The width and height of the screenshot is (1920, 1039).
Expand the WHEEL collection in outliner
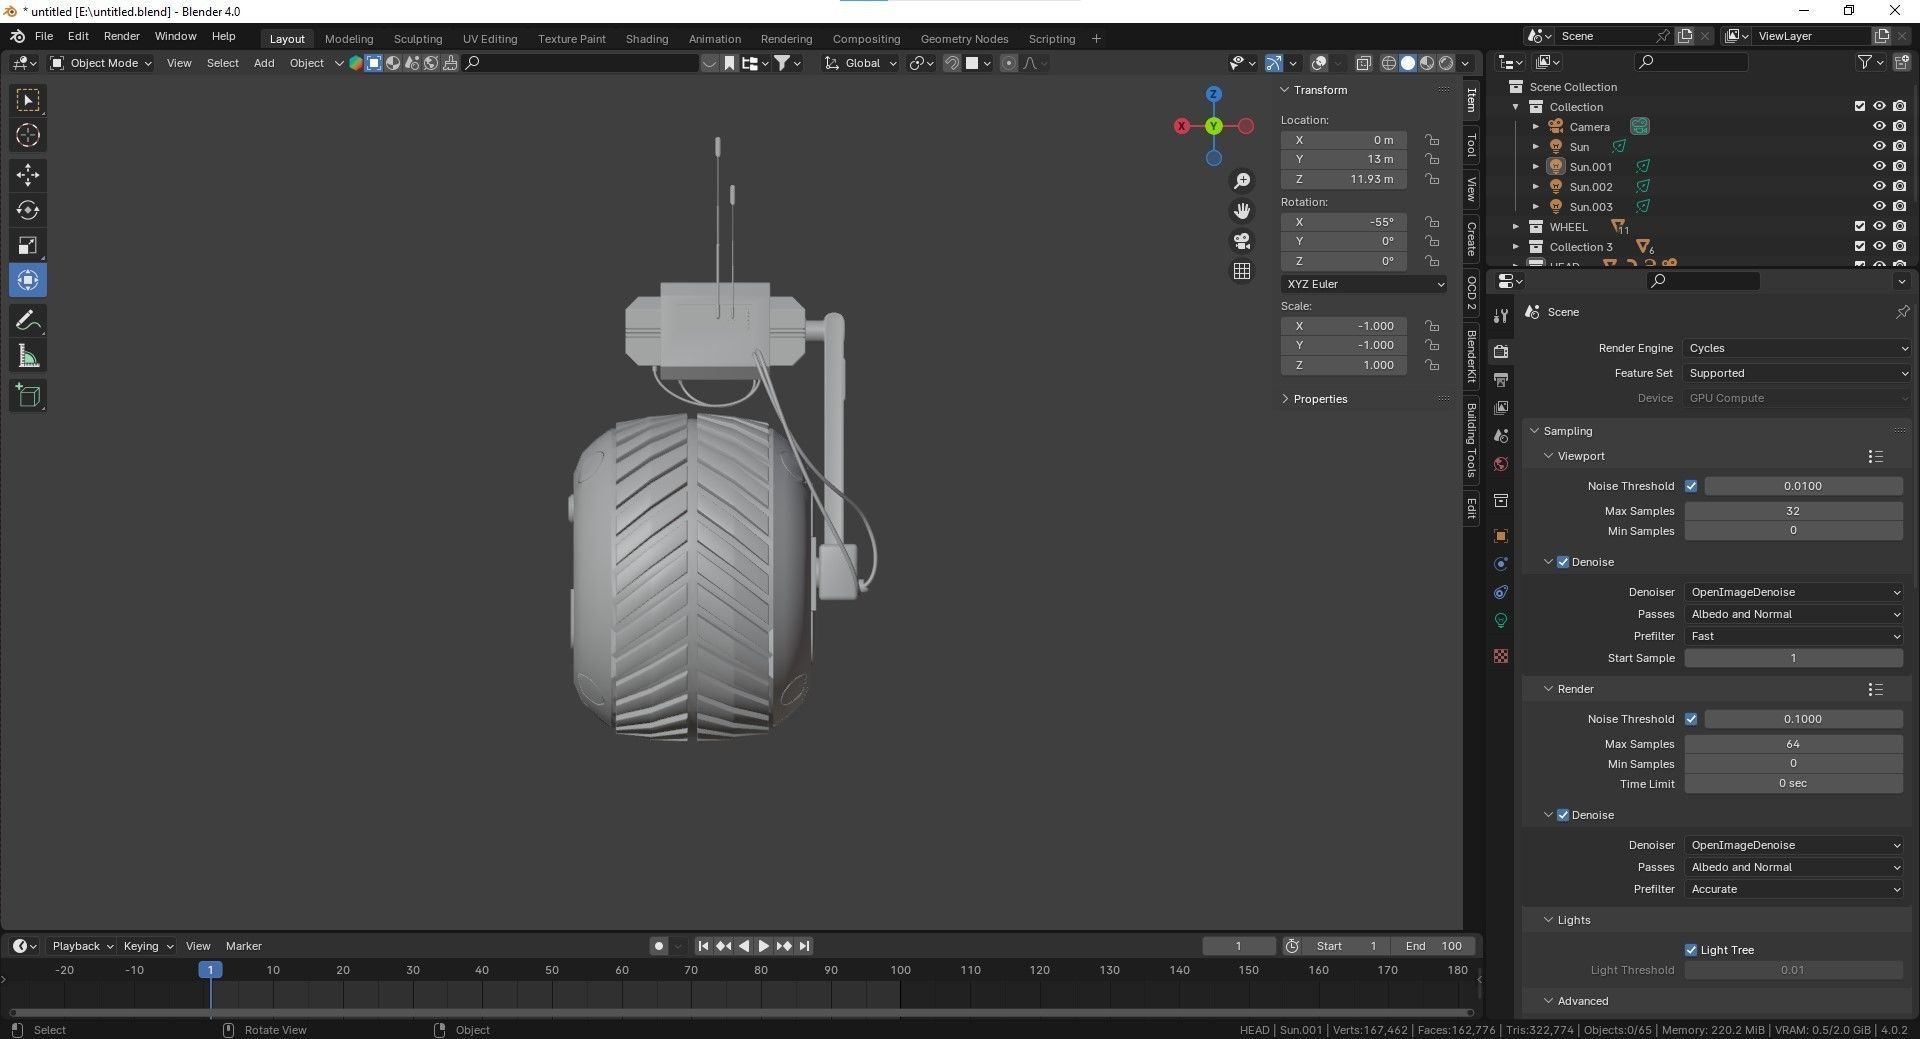pyautogui.click(x=1516, y=227)
